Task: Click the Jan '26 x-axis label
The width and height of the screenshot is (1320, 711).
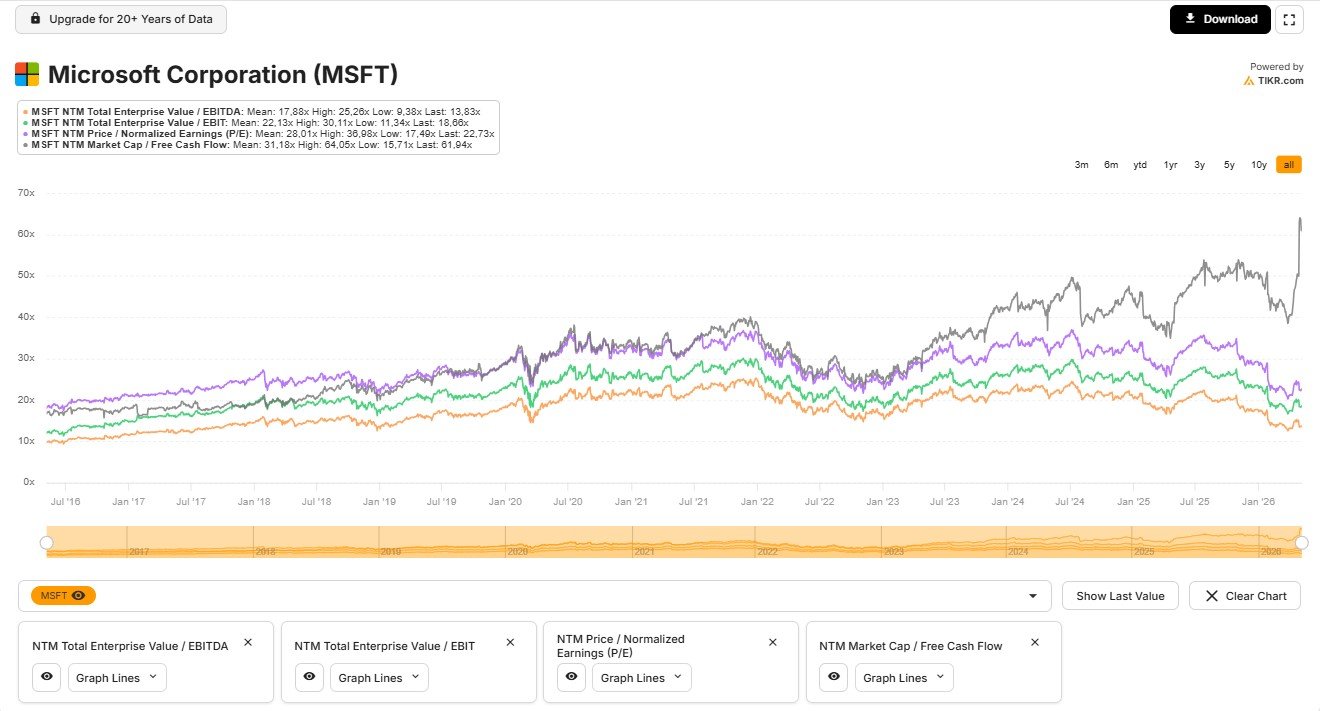Action: point(1258,502)
